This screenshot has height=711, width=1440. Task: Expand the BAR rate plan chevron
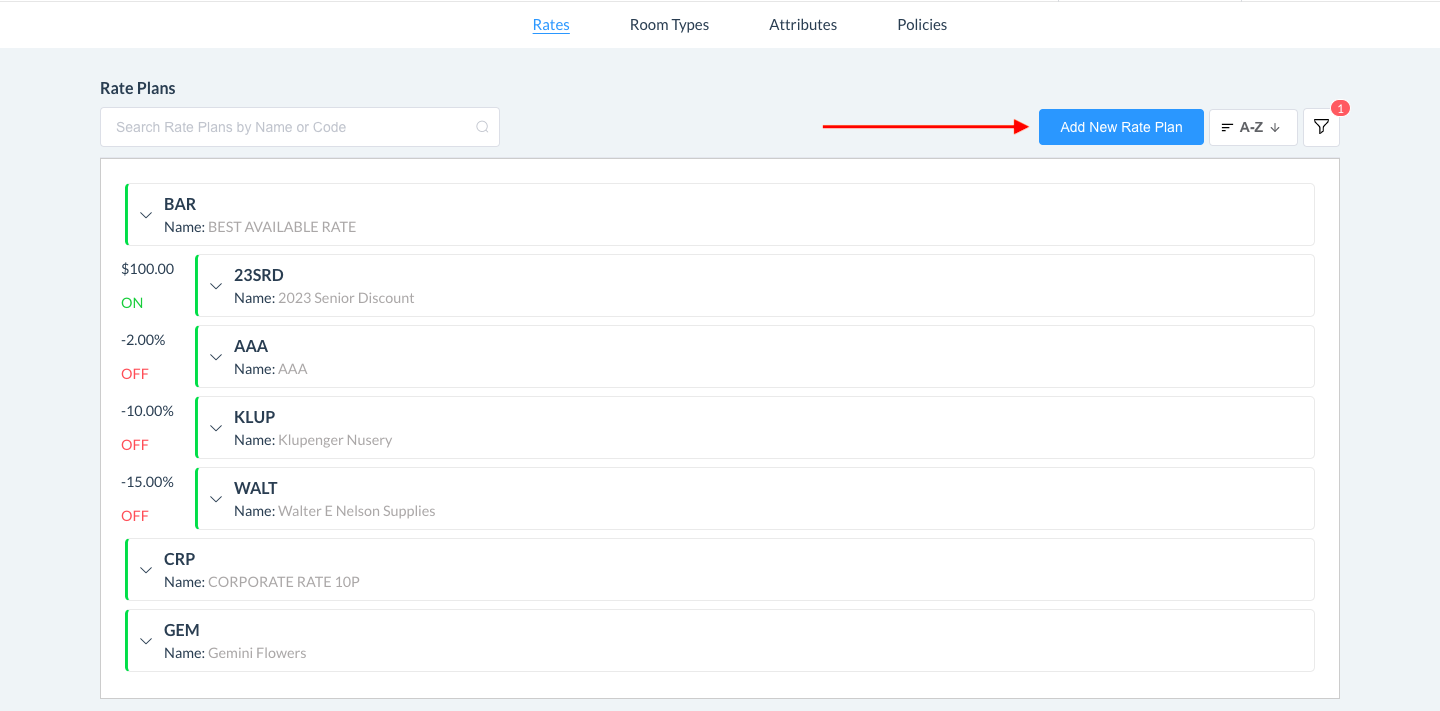pyautogui.click(x=146, y=215)
